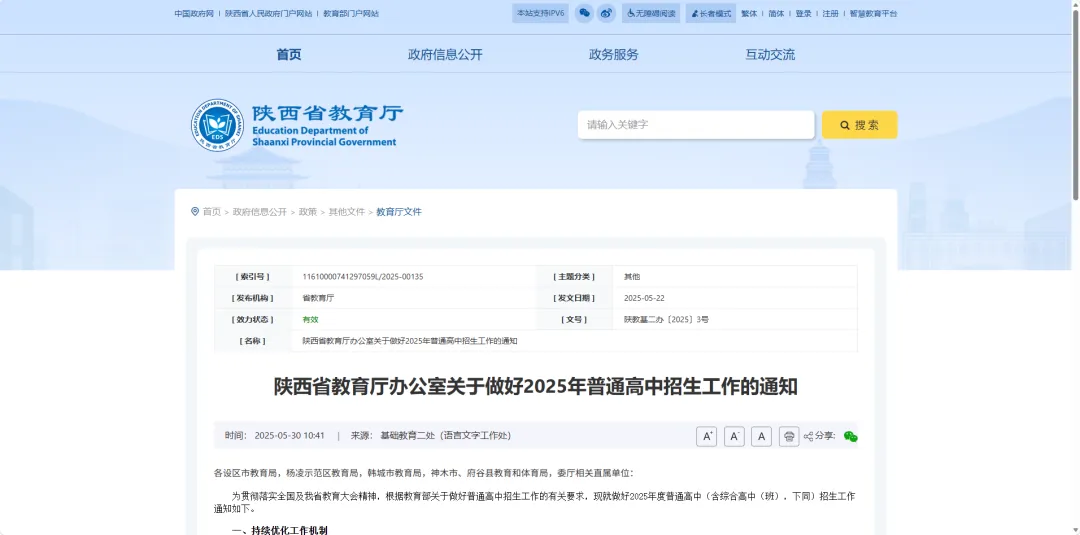Click index number 11610000741297059L/2025-00135
The width and height of the screenshot is (1080, 535).
click(x=363, y=277)
